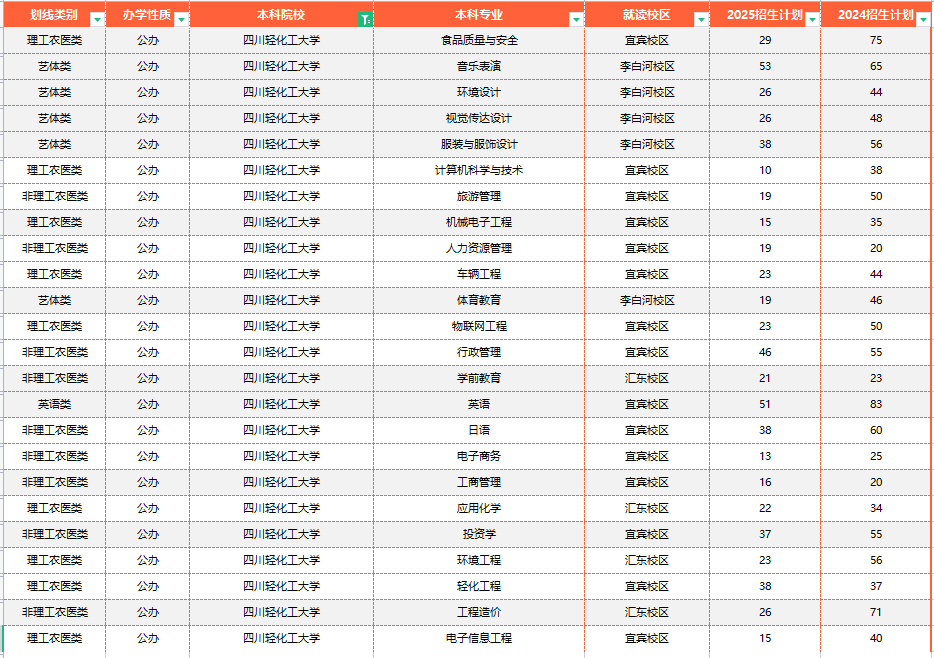Viewport: 934px width, 658px height.
Task: Select the 就读校区 header cell
Action: coord(647,15)
